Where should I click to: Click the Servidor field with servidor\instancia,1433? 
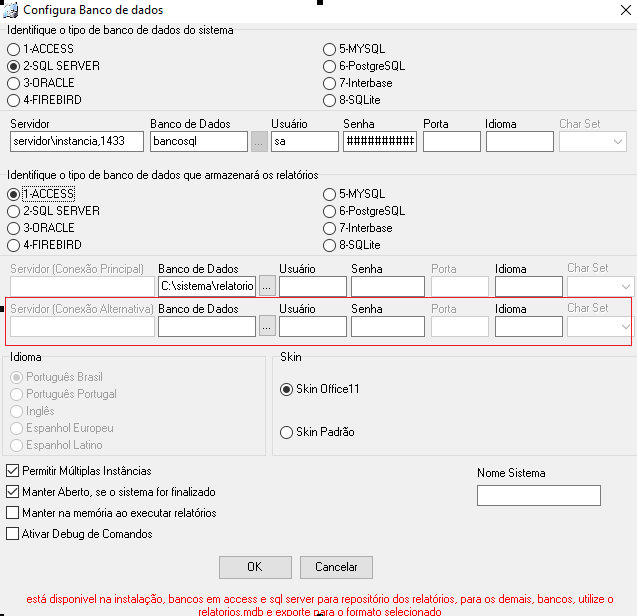(77, 141)
